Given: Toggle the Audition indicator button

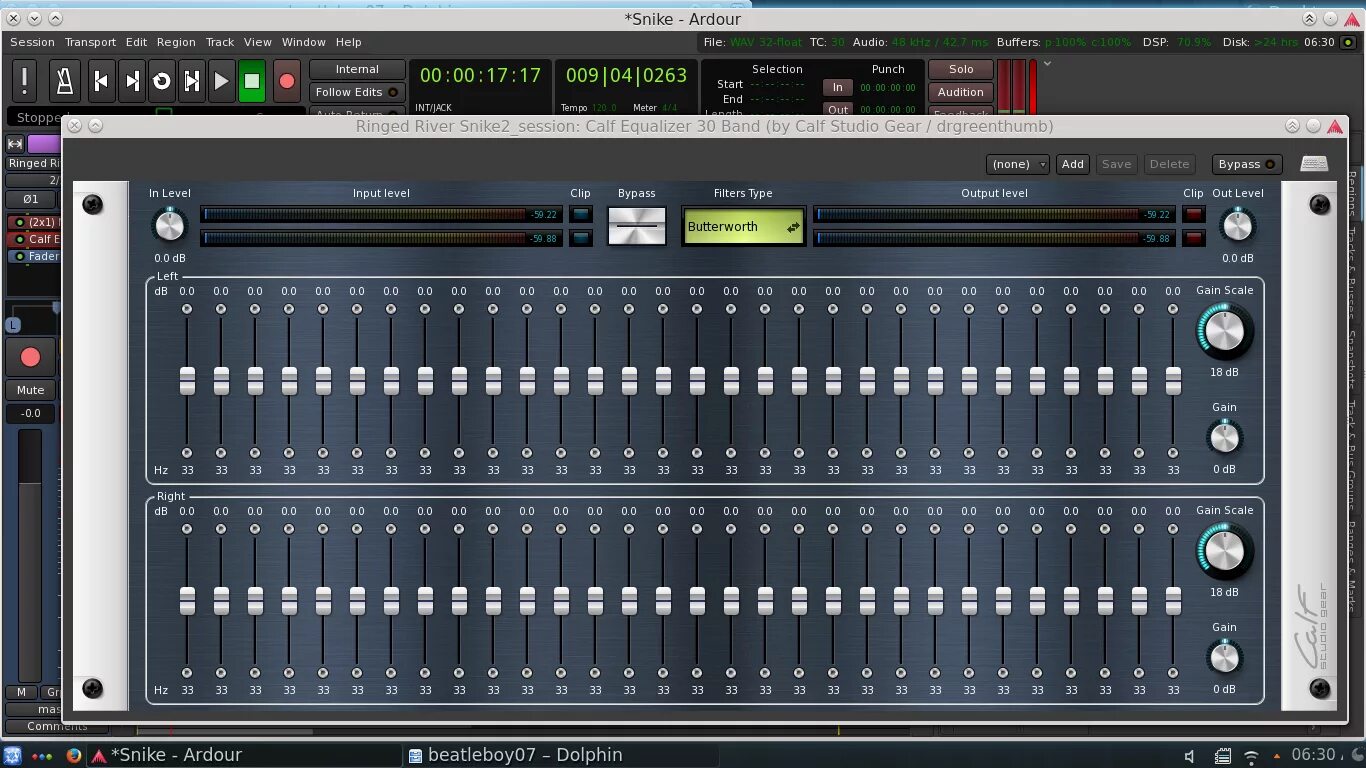Looking at the screenshot, I should point(961,92).
